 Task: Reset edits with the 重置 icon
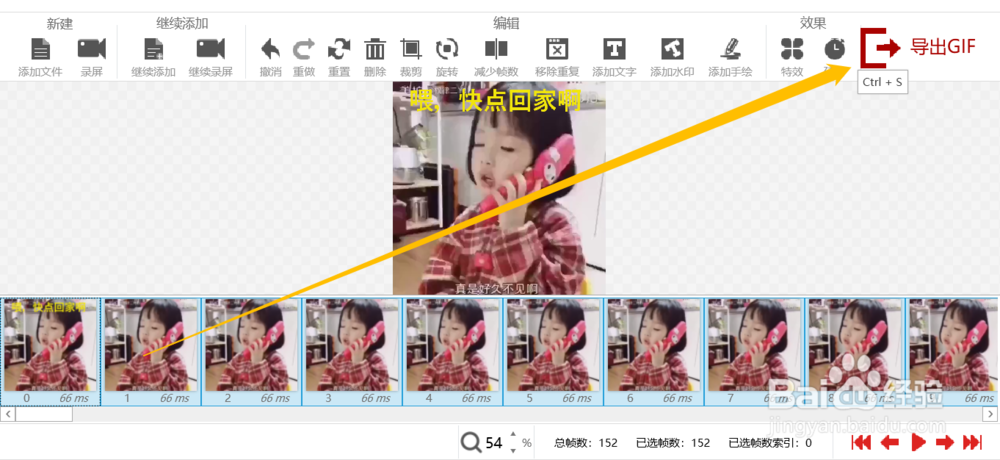(339, 49)
